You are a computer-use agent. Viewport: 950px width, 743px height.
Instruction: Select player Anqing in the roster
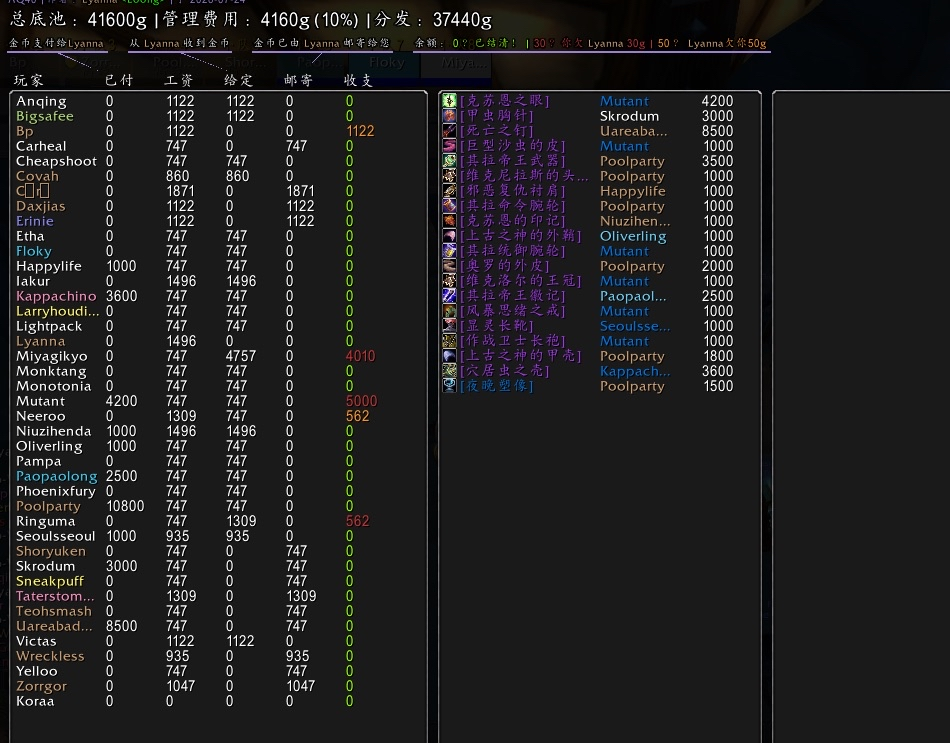(x=41, y=101)
